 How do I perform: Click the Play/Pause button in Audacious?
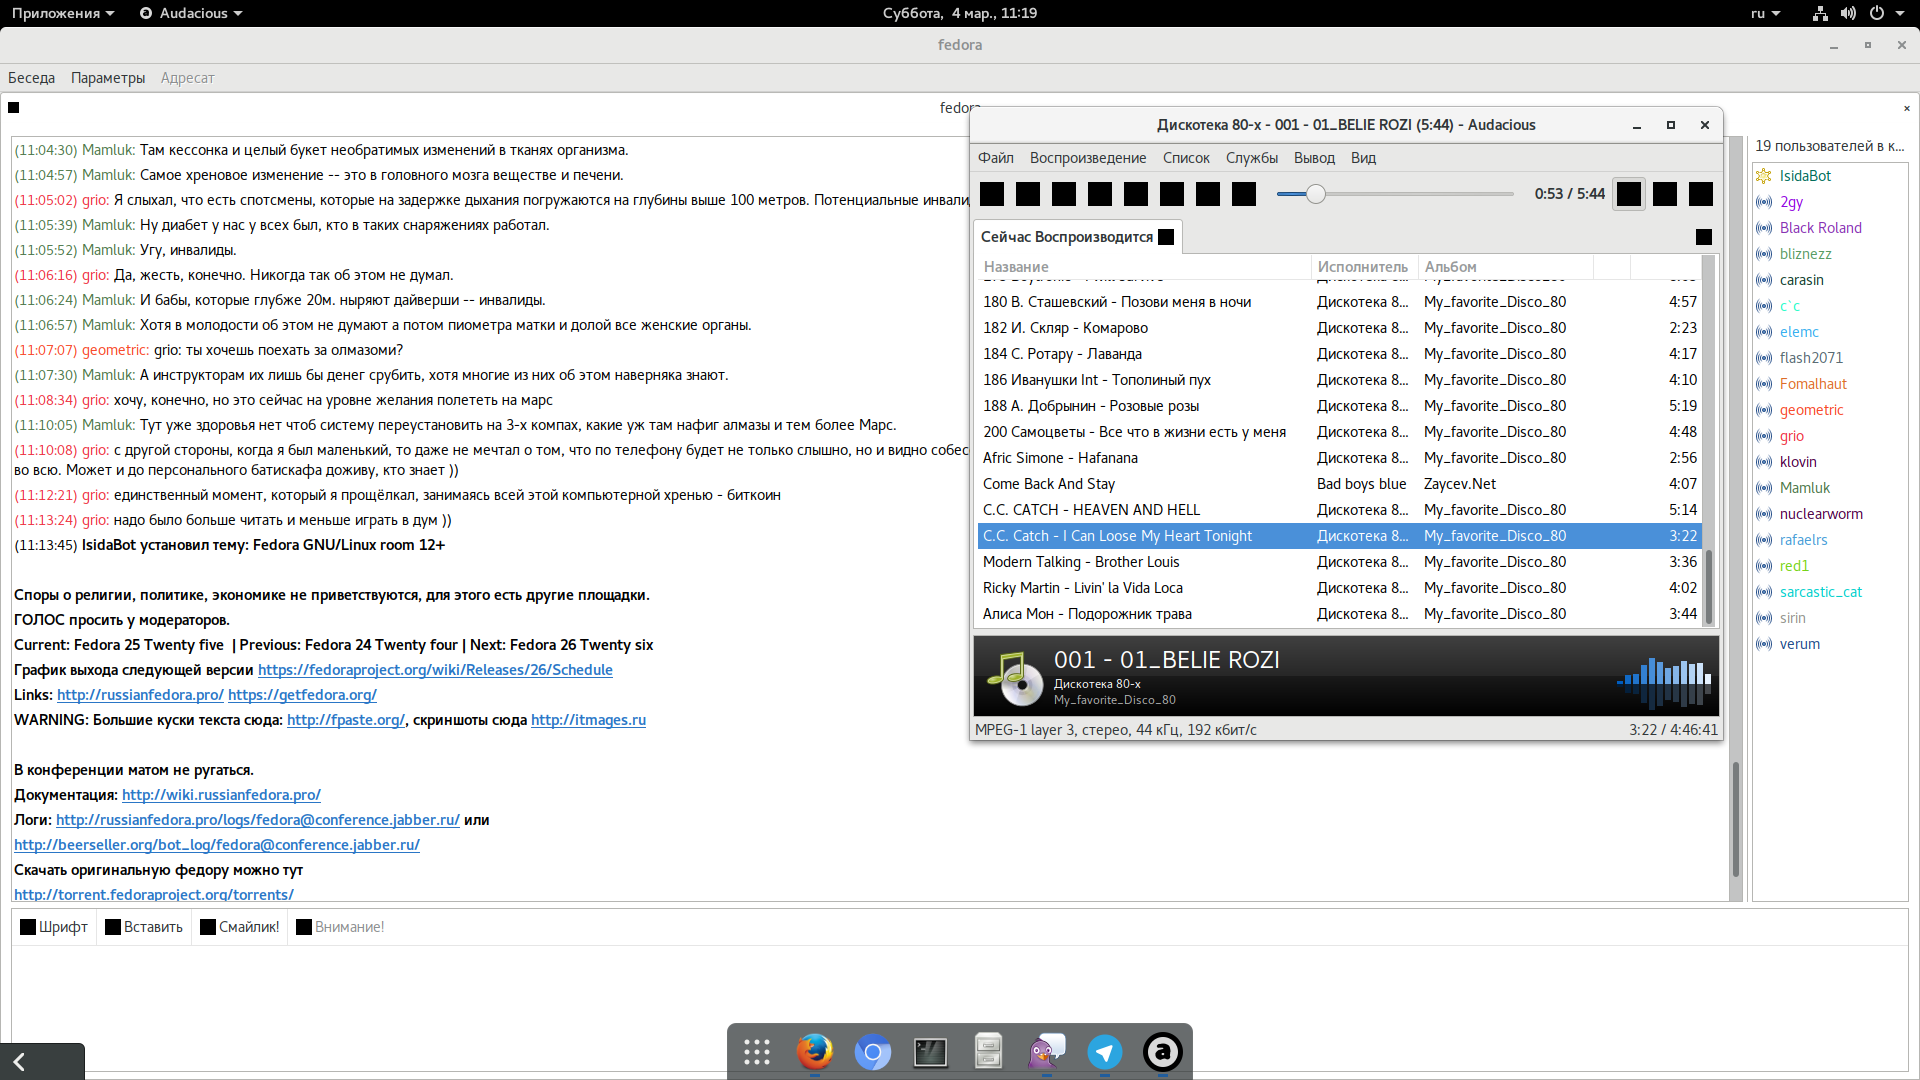click(1136, 194)
